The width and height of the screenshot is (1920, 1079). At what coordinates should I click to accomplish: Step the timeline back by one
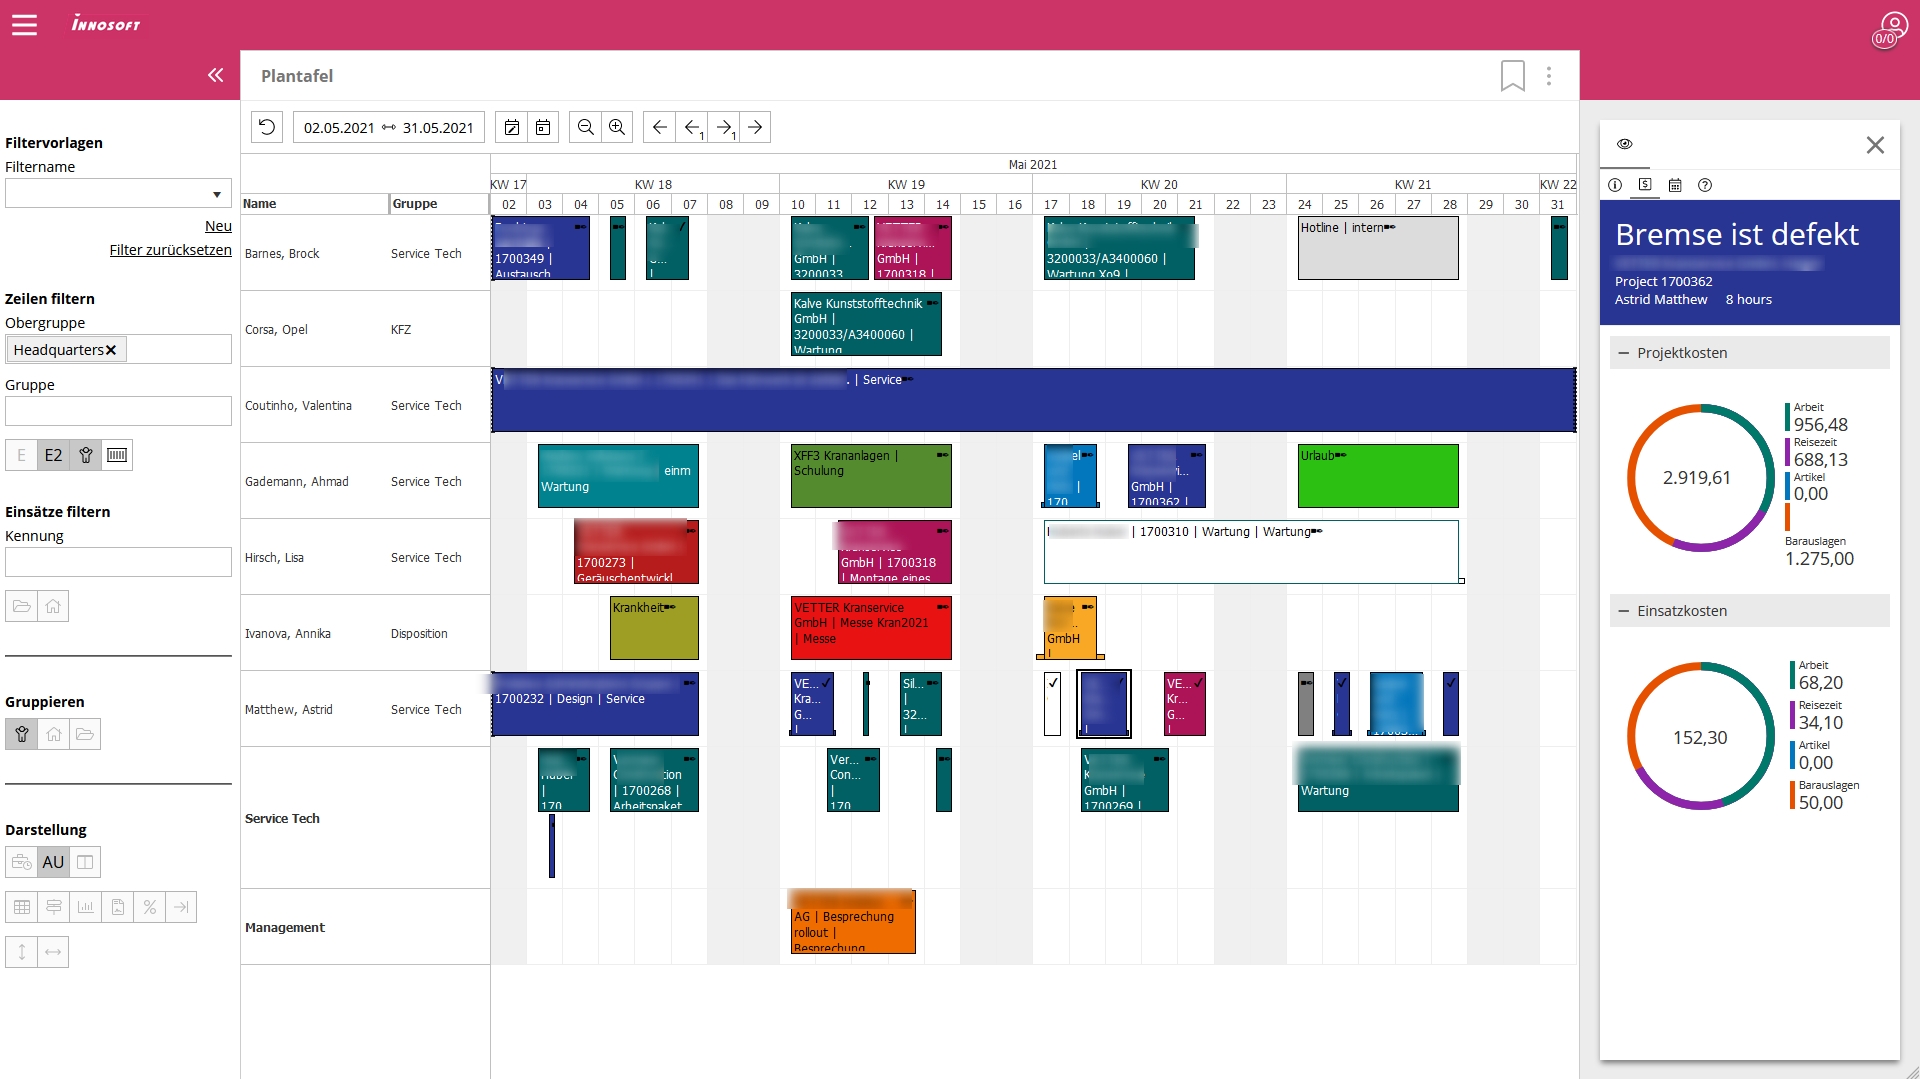[692, 127]
